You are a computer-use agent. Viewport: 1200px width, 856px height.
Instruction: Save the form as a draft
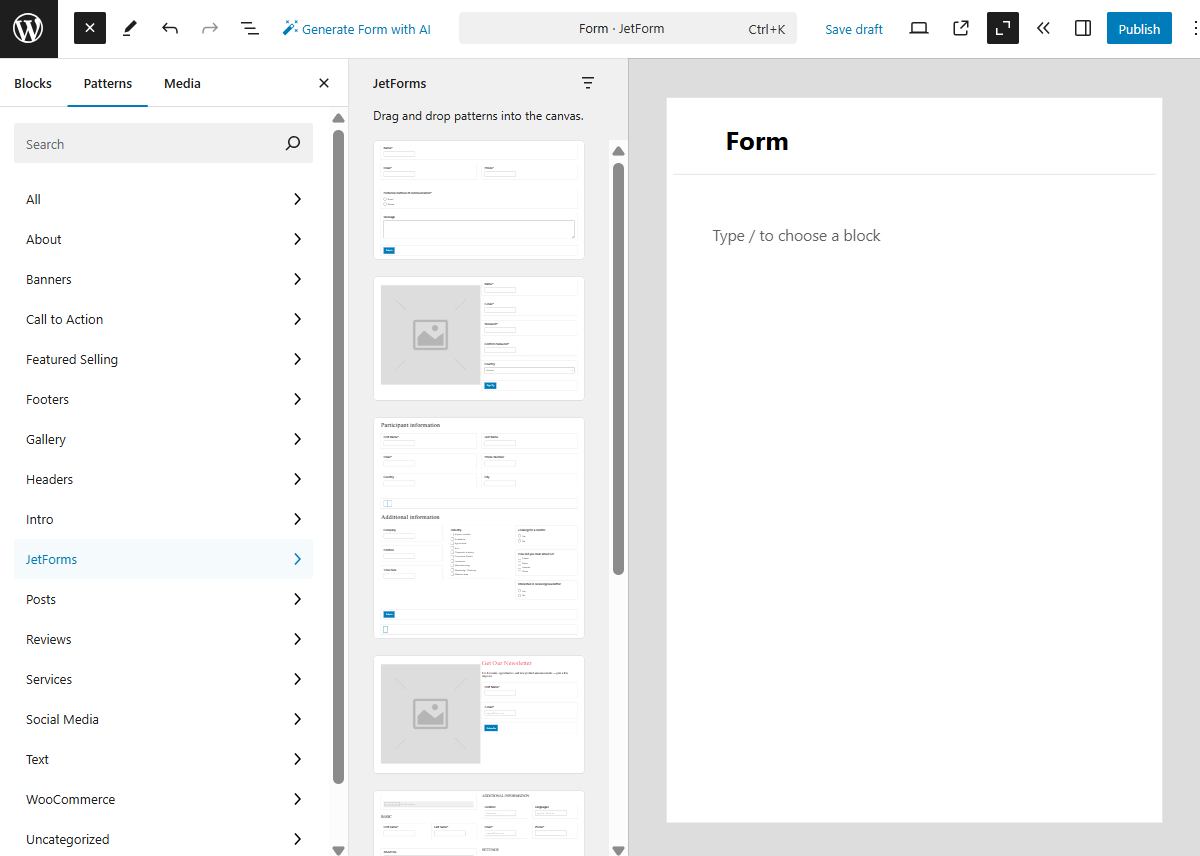[853, 28]
